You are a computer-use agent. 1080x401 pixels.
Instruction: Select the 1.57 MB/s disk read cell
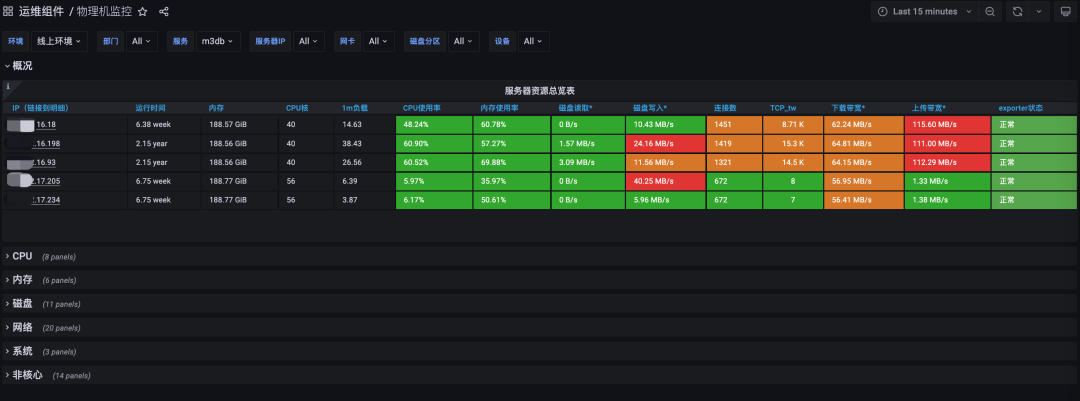pyautogui.click(x=588, y=143)
